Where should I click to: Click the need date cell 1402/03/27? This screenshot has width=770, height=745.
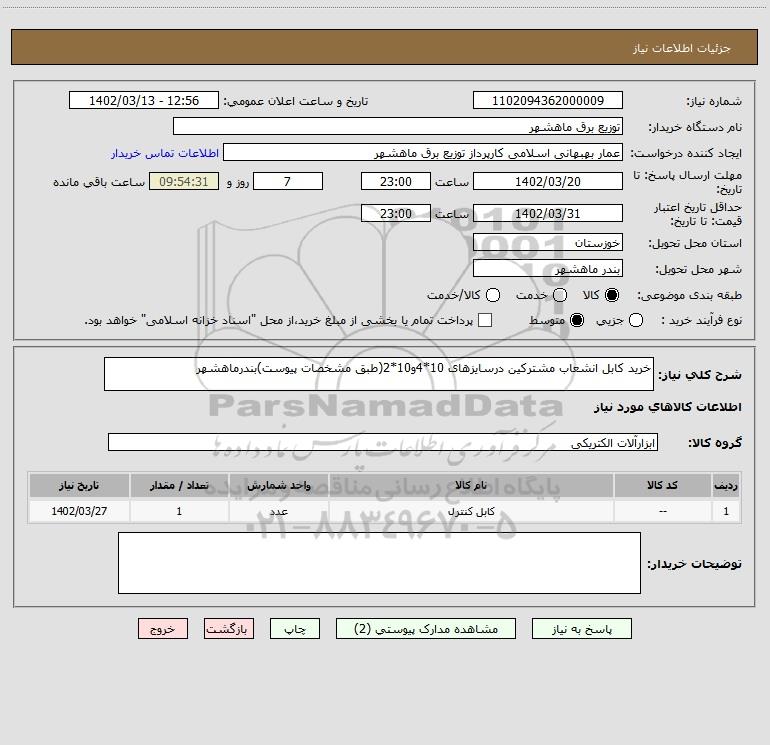coord(79,511)
